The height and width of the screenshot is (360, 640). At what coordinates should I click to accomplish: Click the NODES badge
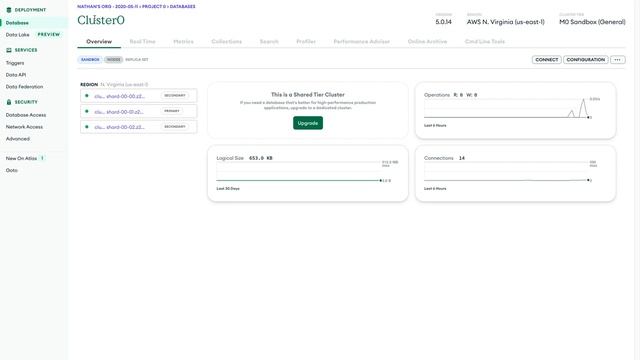click(x=113, y=60)
